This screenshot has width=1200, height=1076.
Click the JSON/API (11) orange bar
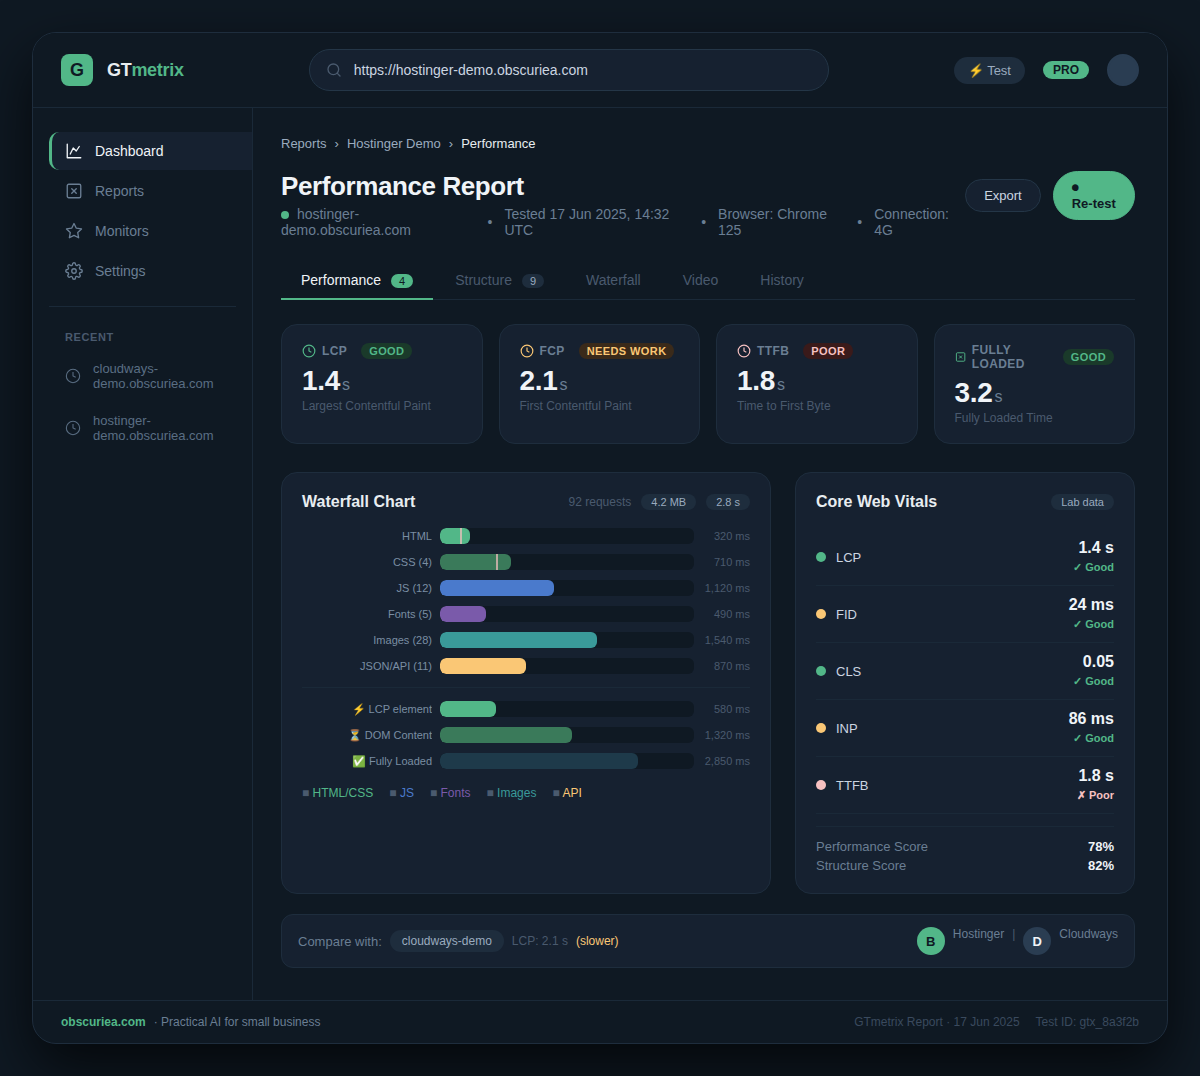[483, 666]
